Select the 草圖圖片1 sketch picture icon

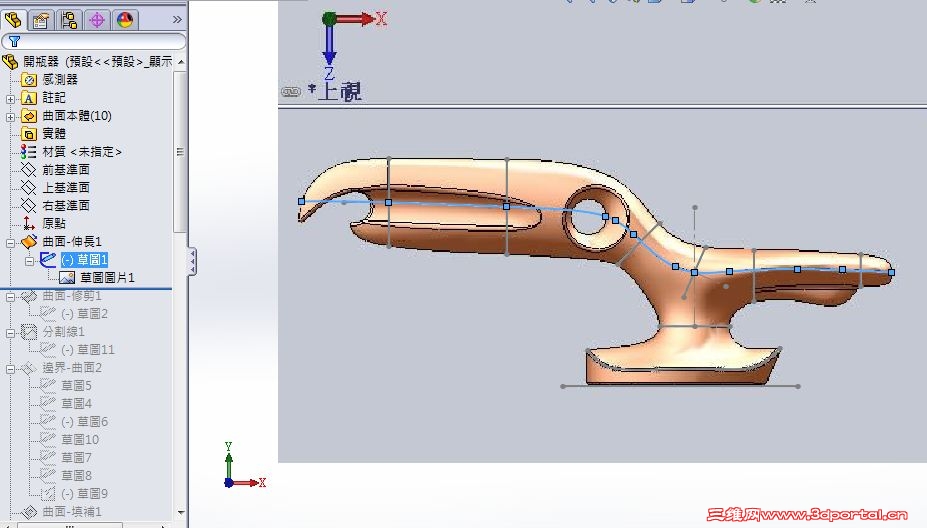tap(66, 277)
